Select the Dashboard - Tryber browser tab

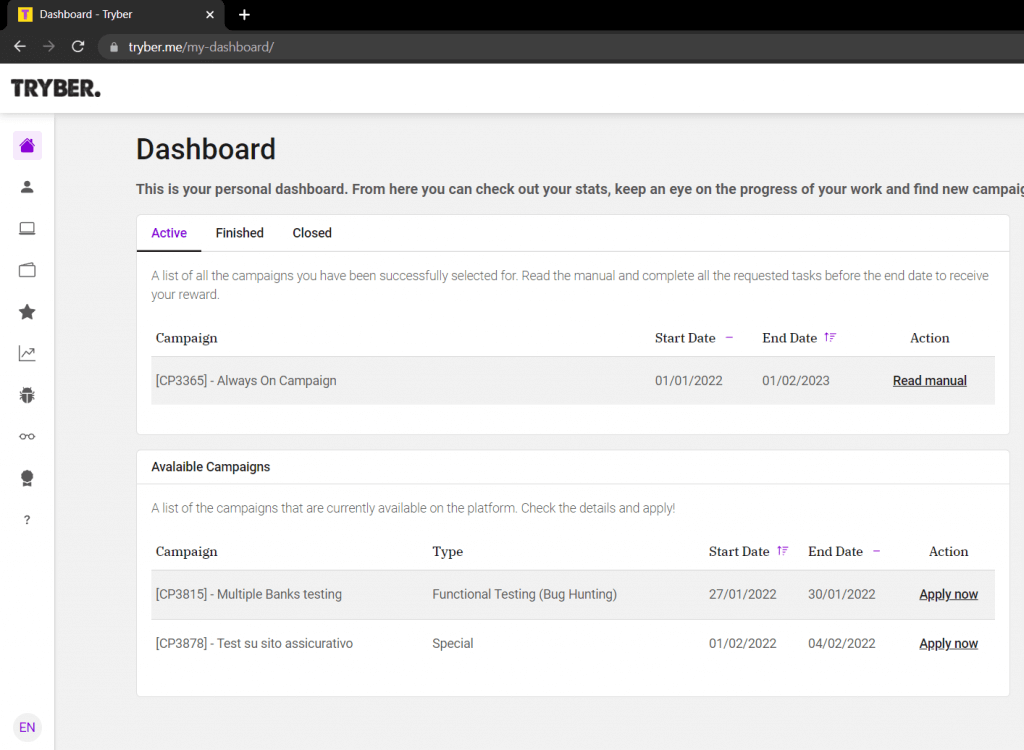tap(116, 14)
